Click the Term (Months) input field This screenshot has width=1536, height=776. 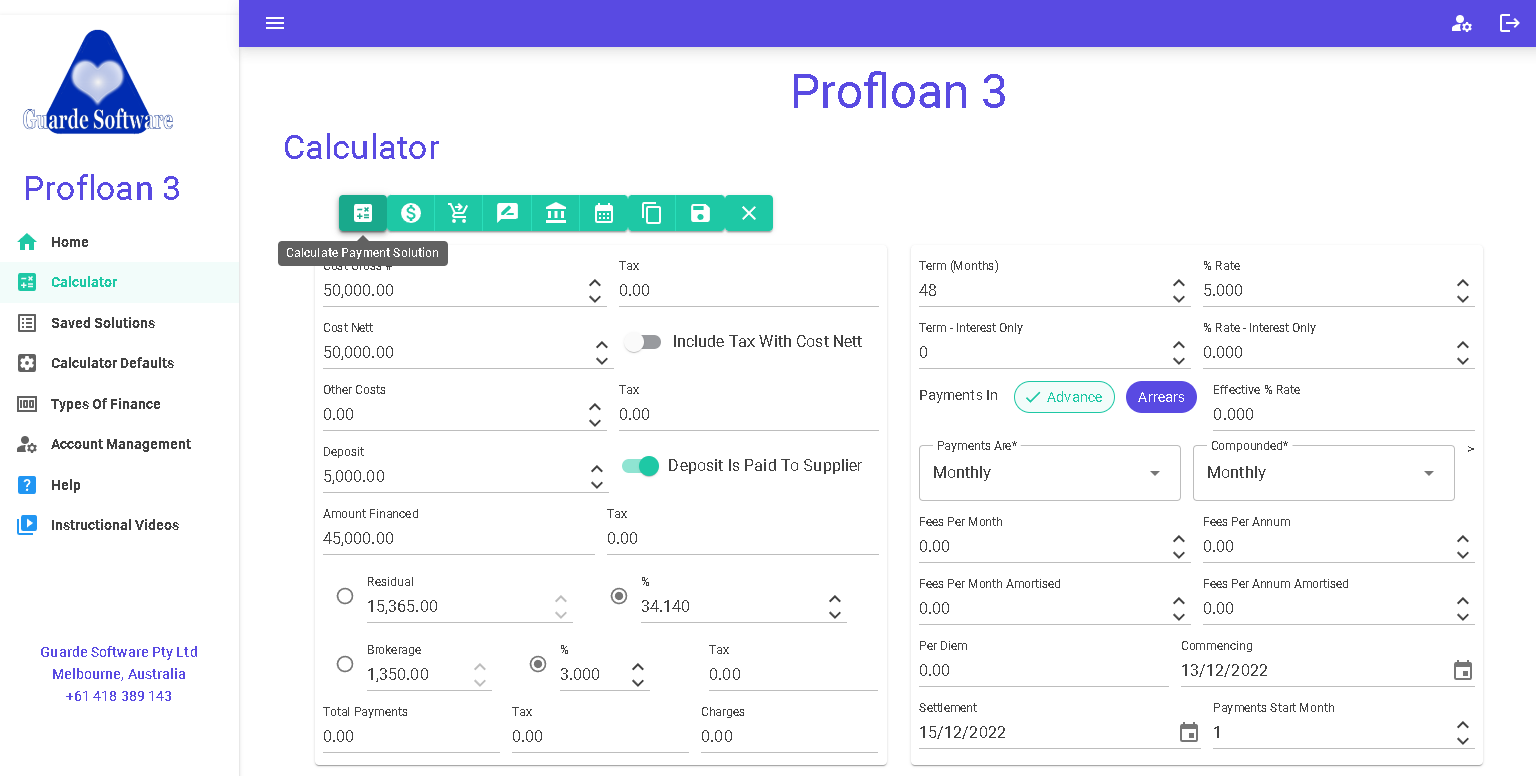[x=1042, y=291]
